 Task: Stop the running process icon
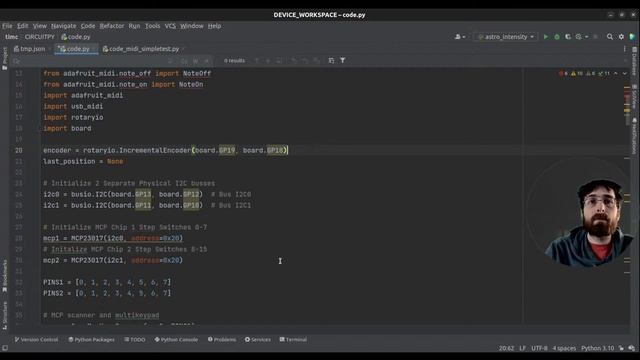click(x=596, y=37)
